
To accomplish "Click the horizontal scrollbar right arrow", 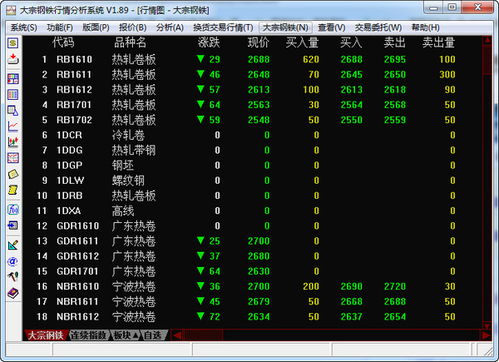I will coord(486,335).
